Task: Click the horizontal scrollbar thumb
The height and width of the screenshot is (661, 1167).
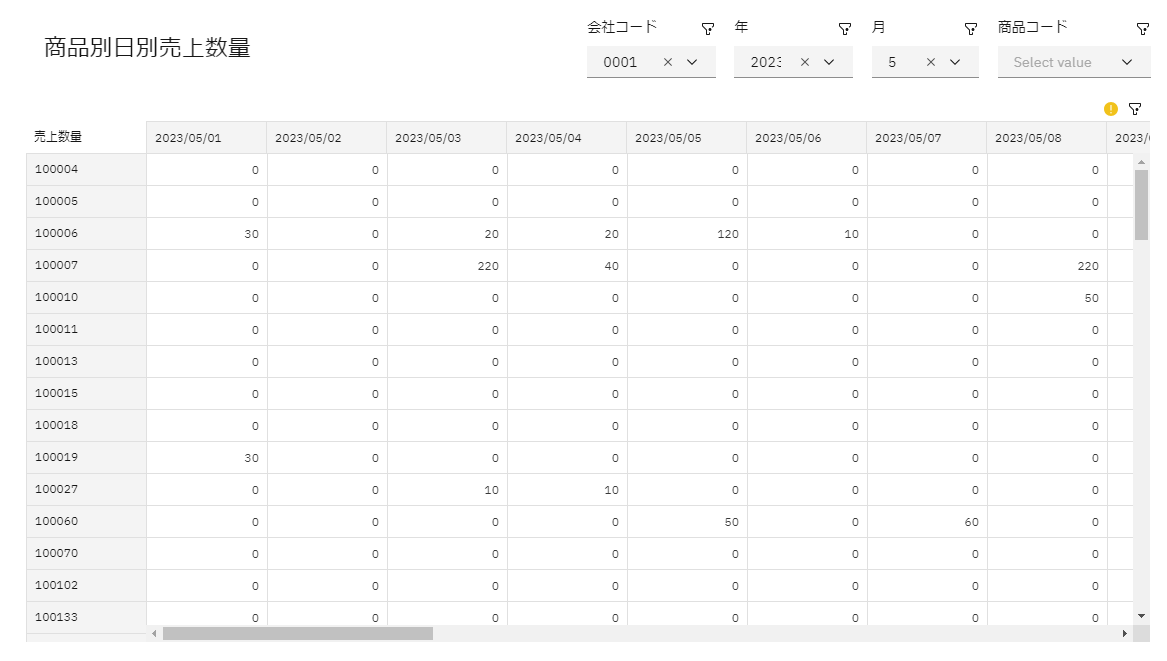Action: pos(297,633)
